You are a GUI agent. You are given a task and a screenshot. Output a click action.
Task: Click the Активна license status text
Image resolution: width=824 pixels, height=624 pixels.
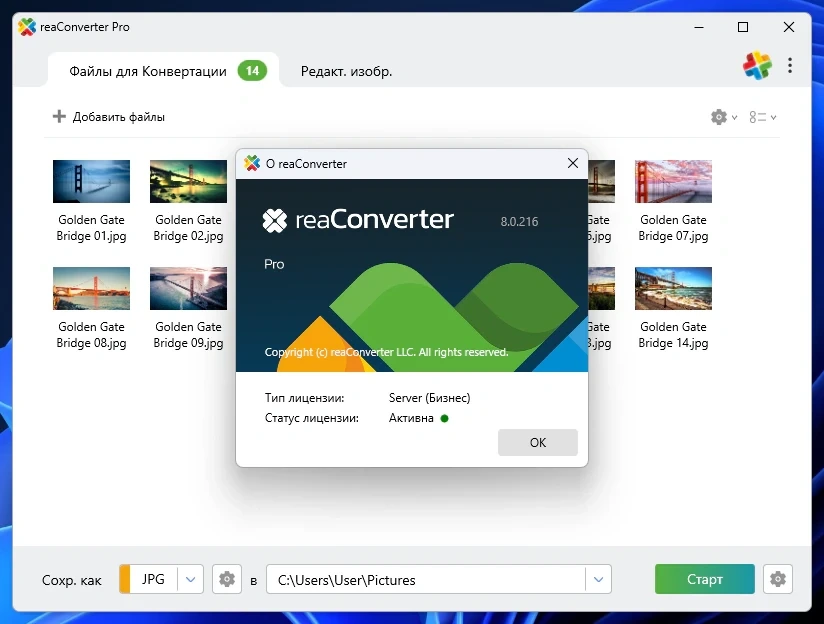(x=411, y=418)
